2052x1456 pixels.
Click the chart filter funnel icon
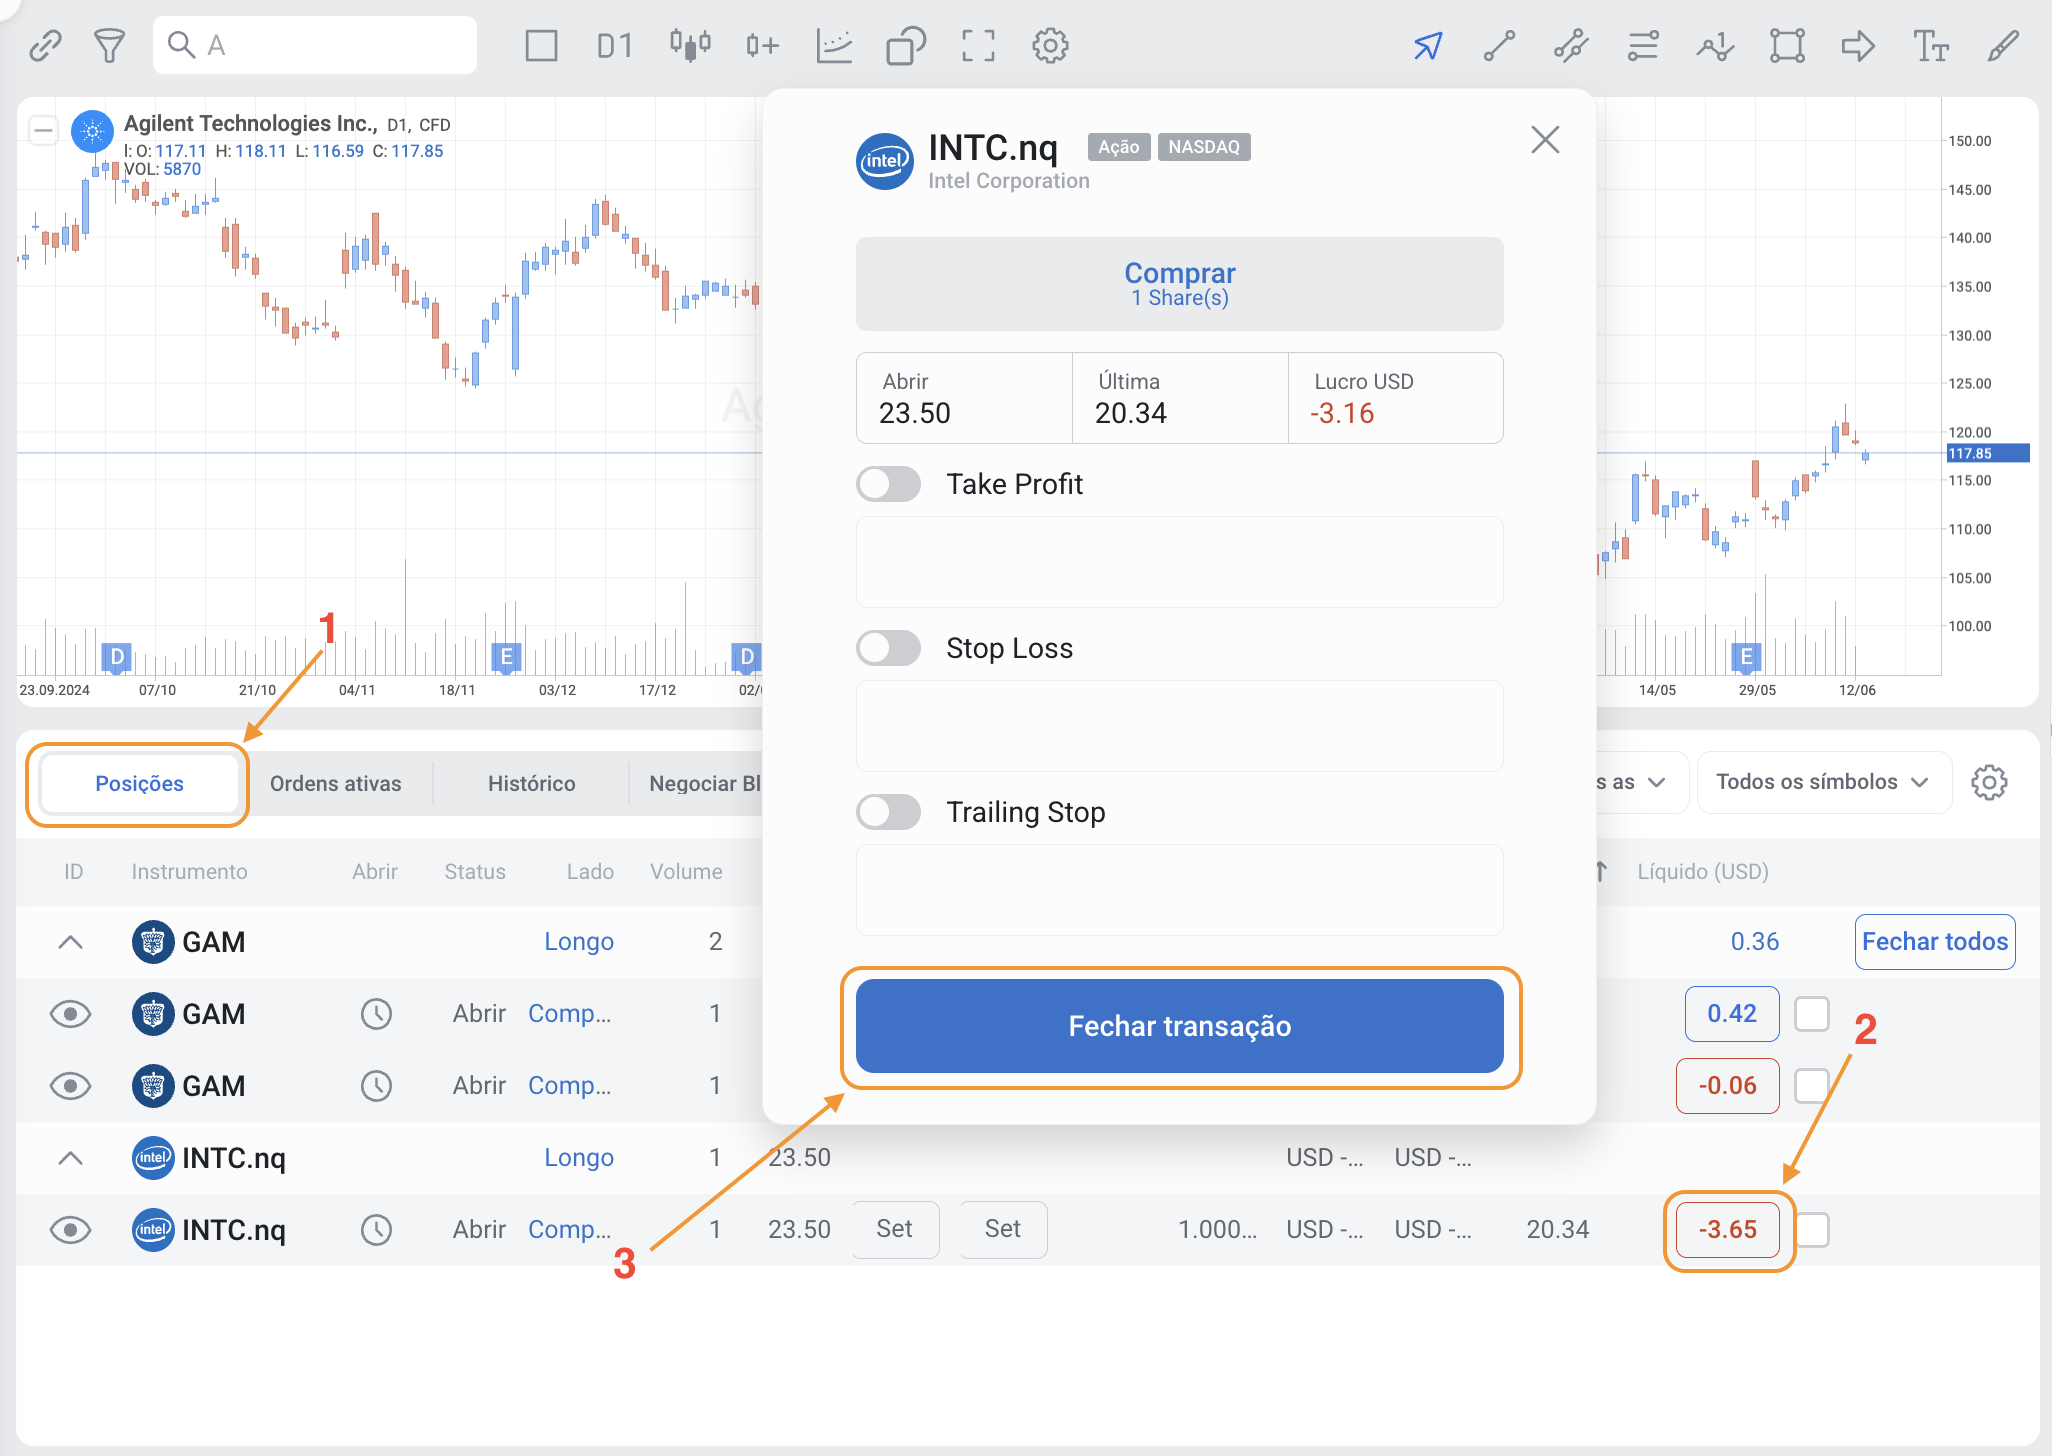tap(109, 46)
